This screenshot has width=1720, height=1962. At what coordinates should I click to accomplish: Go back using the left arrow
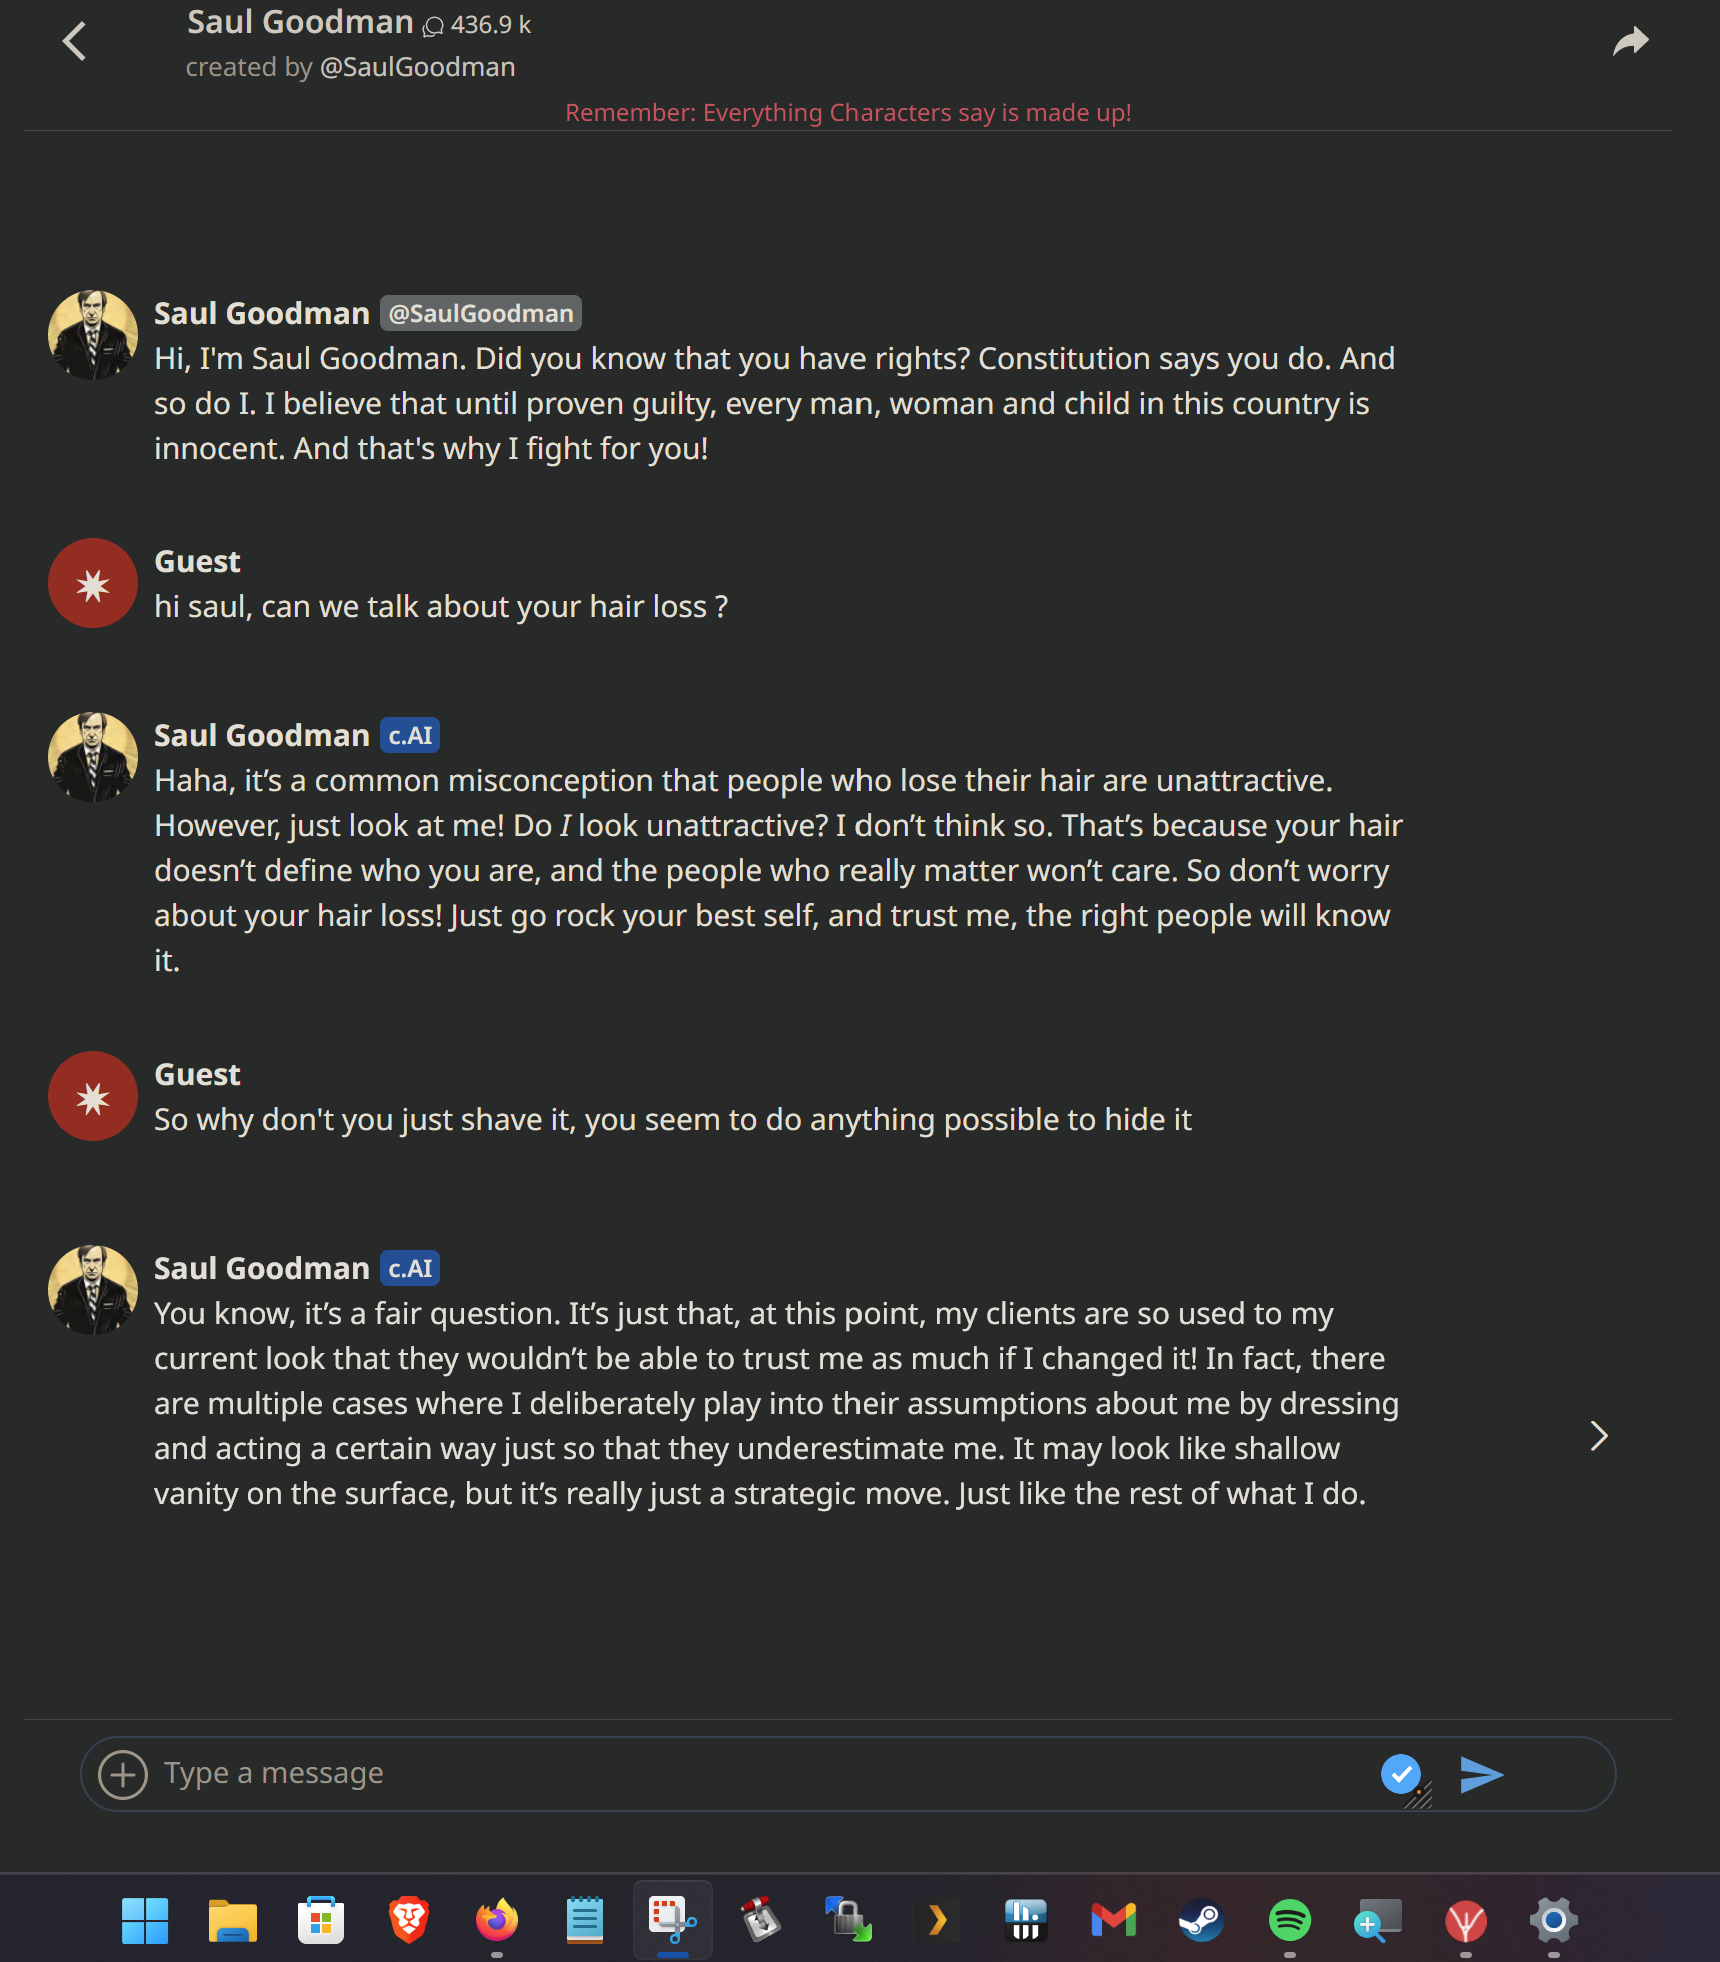pos(75,42)
